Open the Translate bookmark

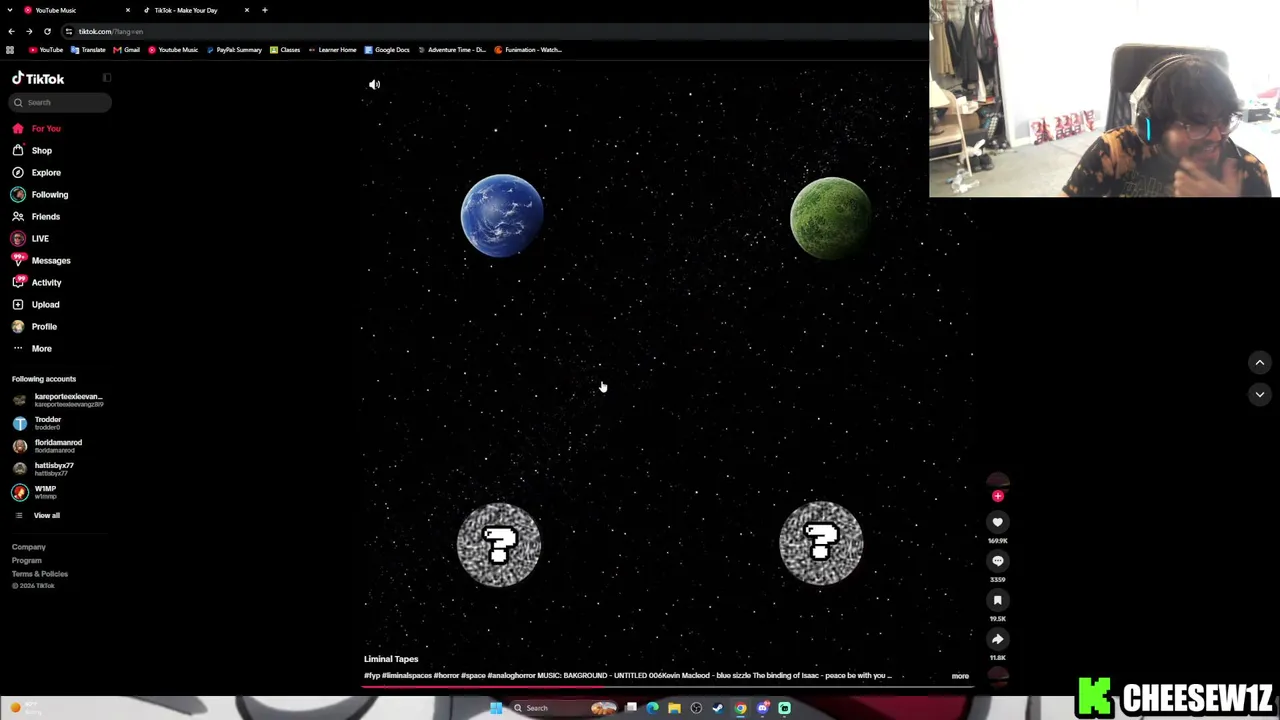[x=89, y=50]
